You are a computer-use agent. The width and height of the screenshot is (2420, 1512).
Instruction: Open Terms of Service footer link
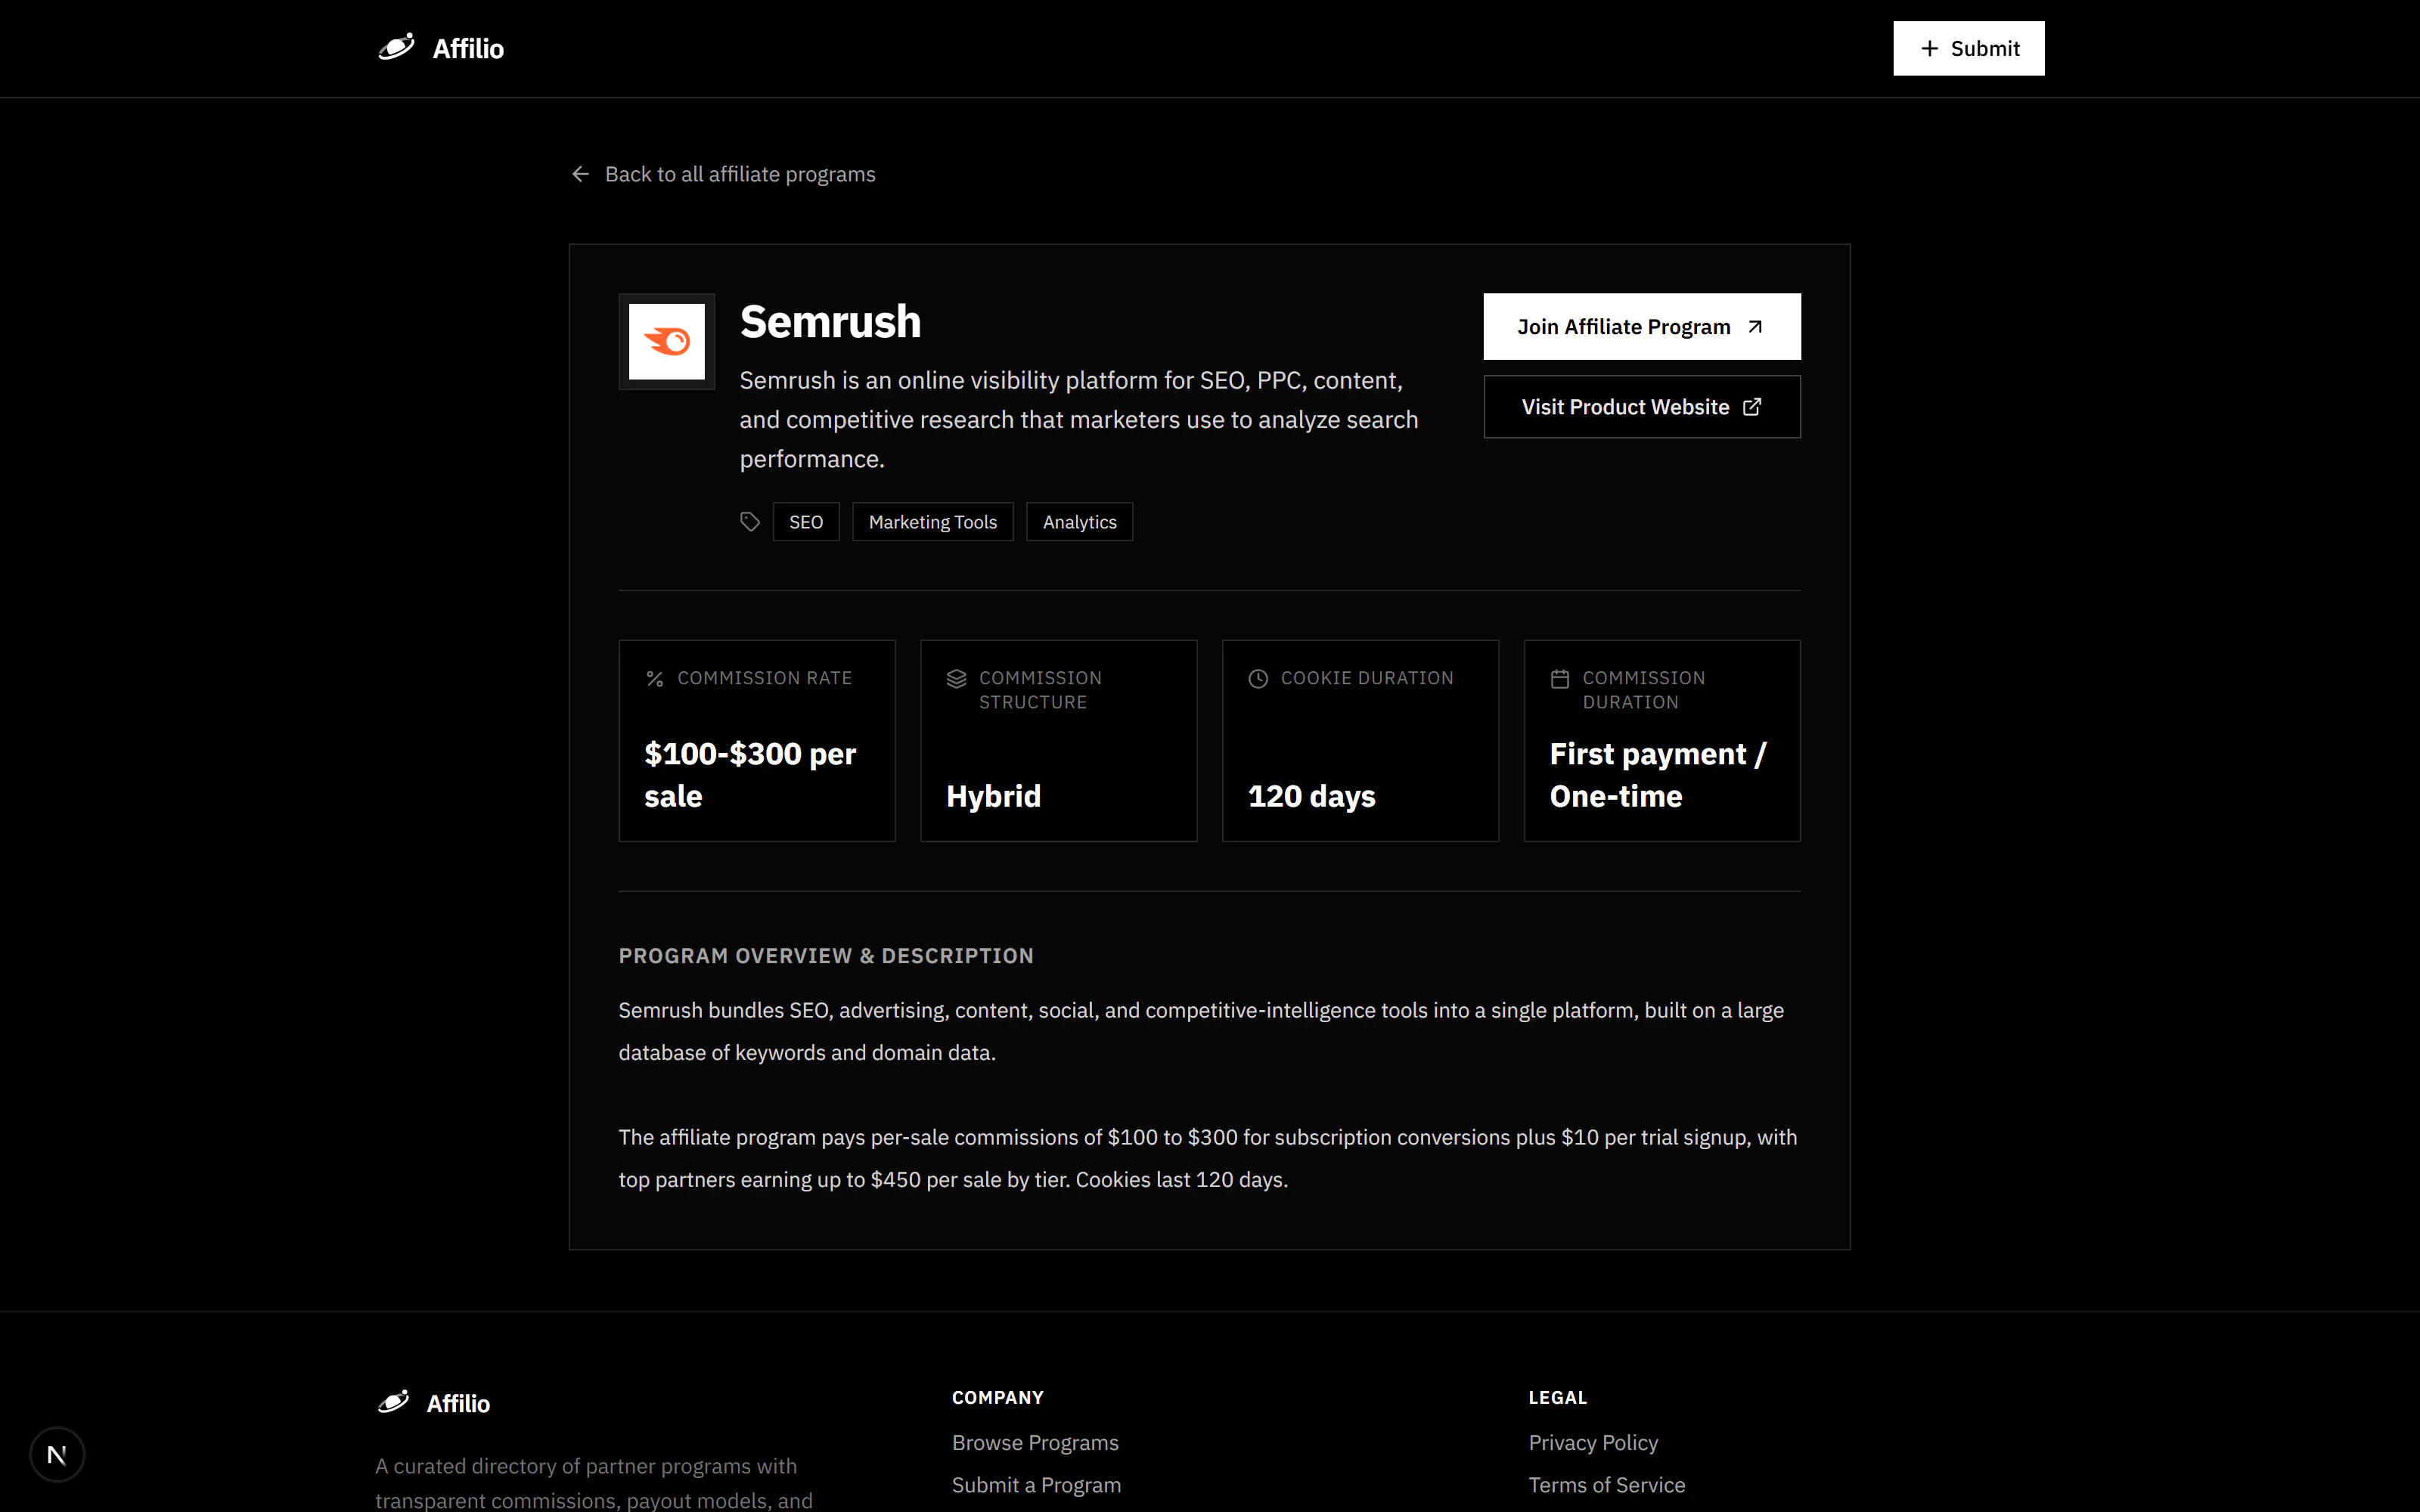pyautogui.click(x=1606, y=1485)
